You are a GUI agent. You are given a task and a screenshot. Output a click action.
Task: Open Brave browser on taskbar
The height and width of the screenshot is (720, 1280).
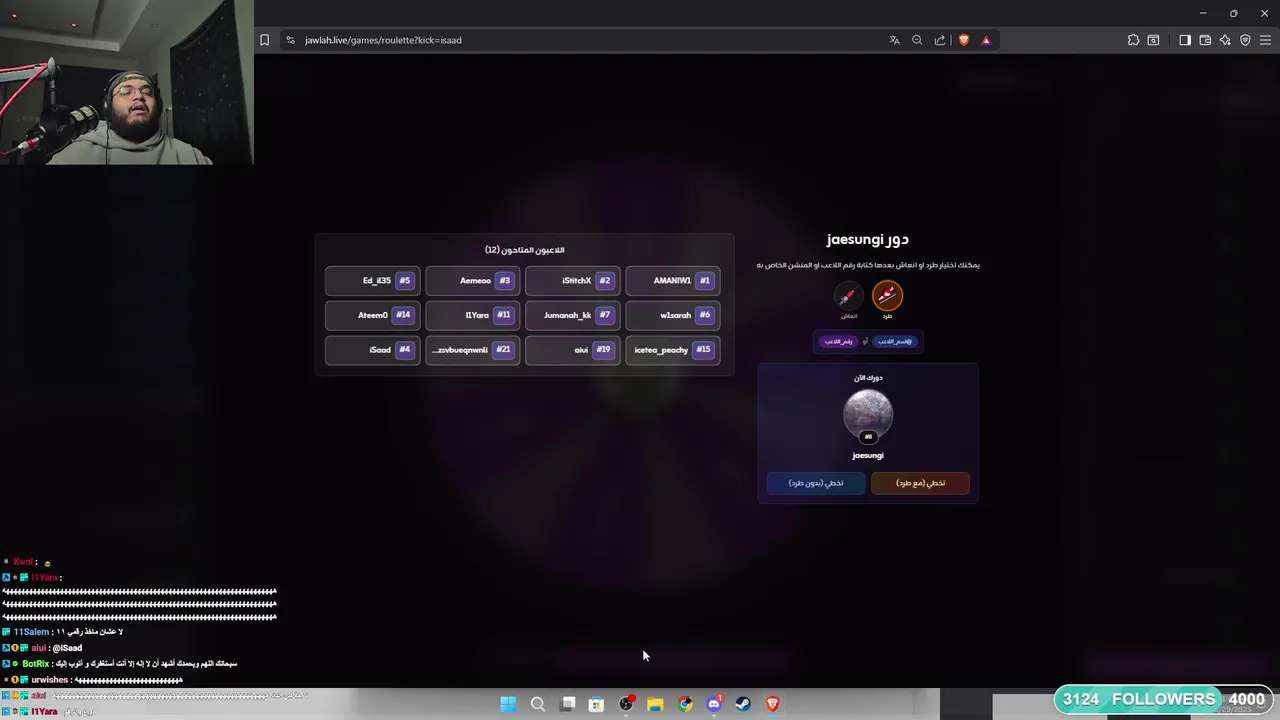[x=772, y=704]
